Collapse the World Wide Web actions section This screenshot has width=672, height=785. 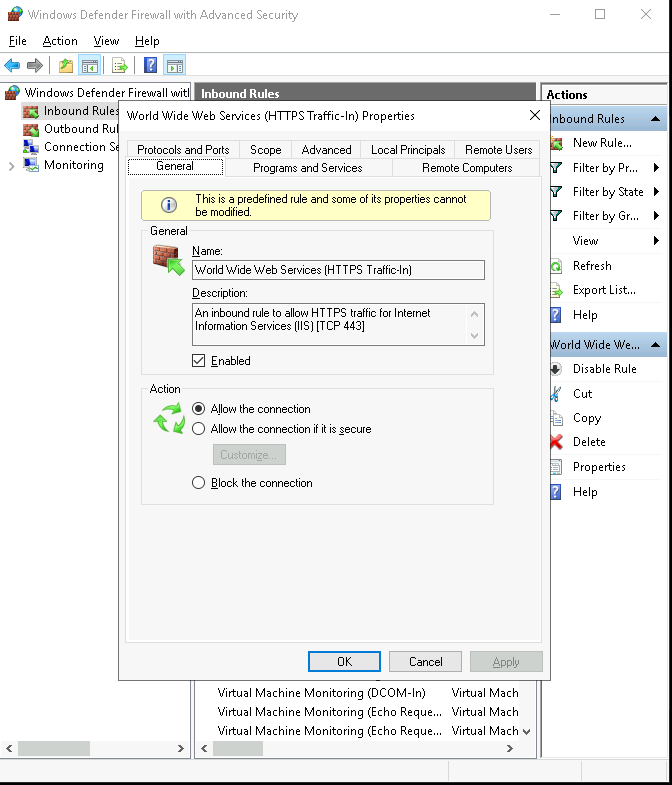(x=655, y=345)
